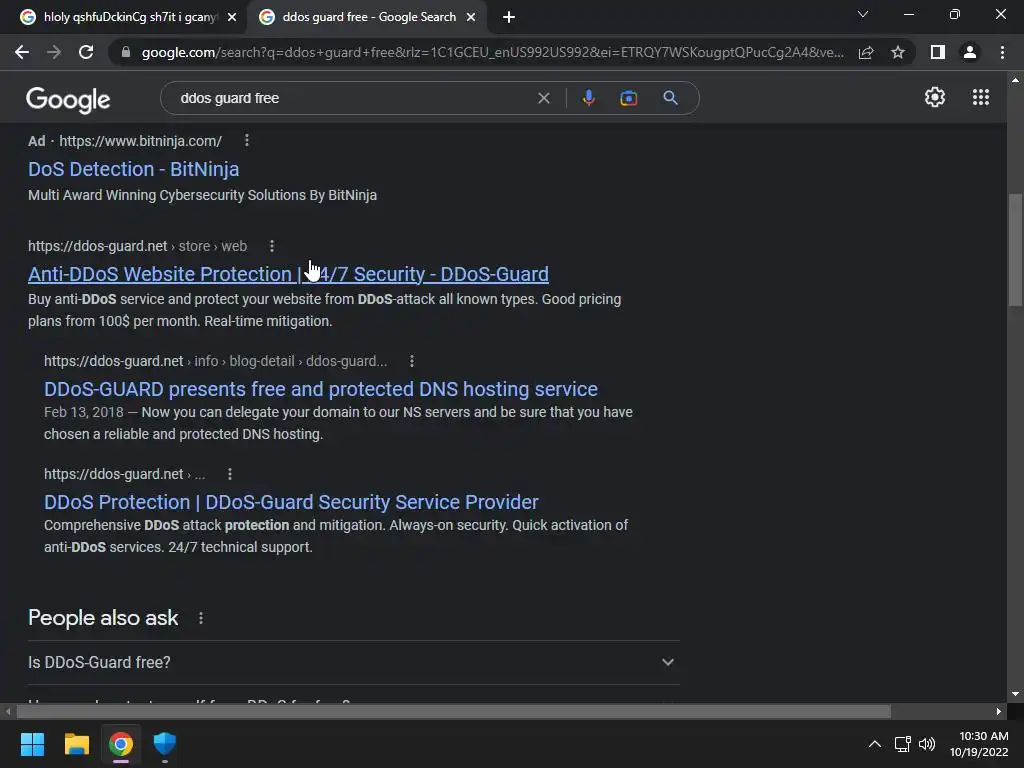Viewport: 1024px width, 768px height.
Task: Bookmark this page with the star icon
Action: point(898,52)
